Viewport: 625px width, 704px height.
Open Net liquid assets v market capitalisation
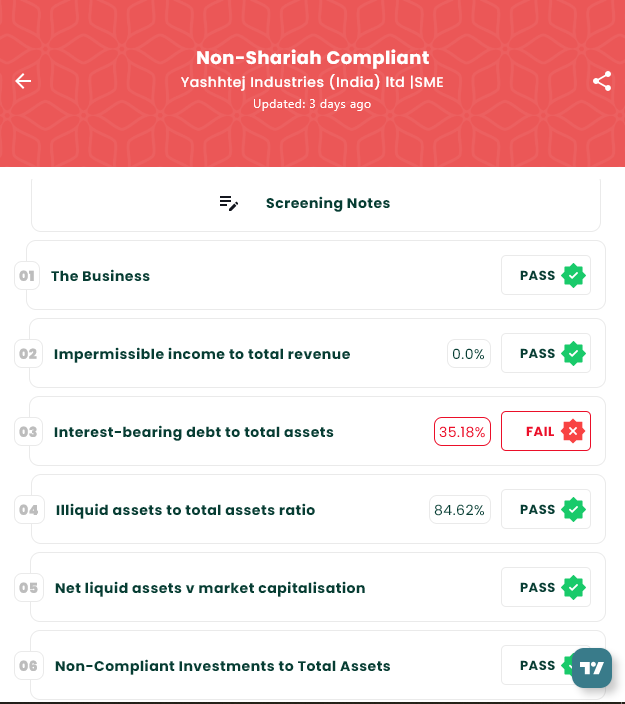coord(210,588)
